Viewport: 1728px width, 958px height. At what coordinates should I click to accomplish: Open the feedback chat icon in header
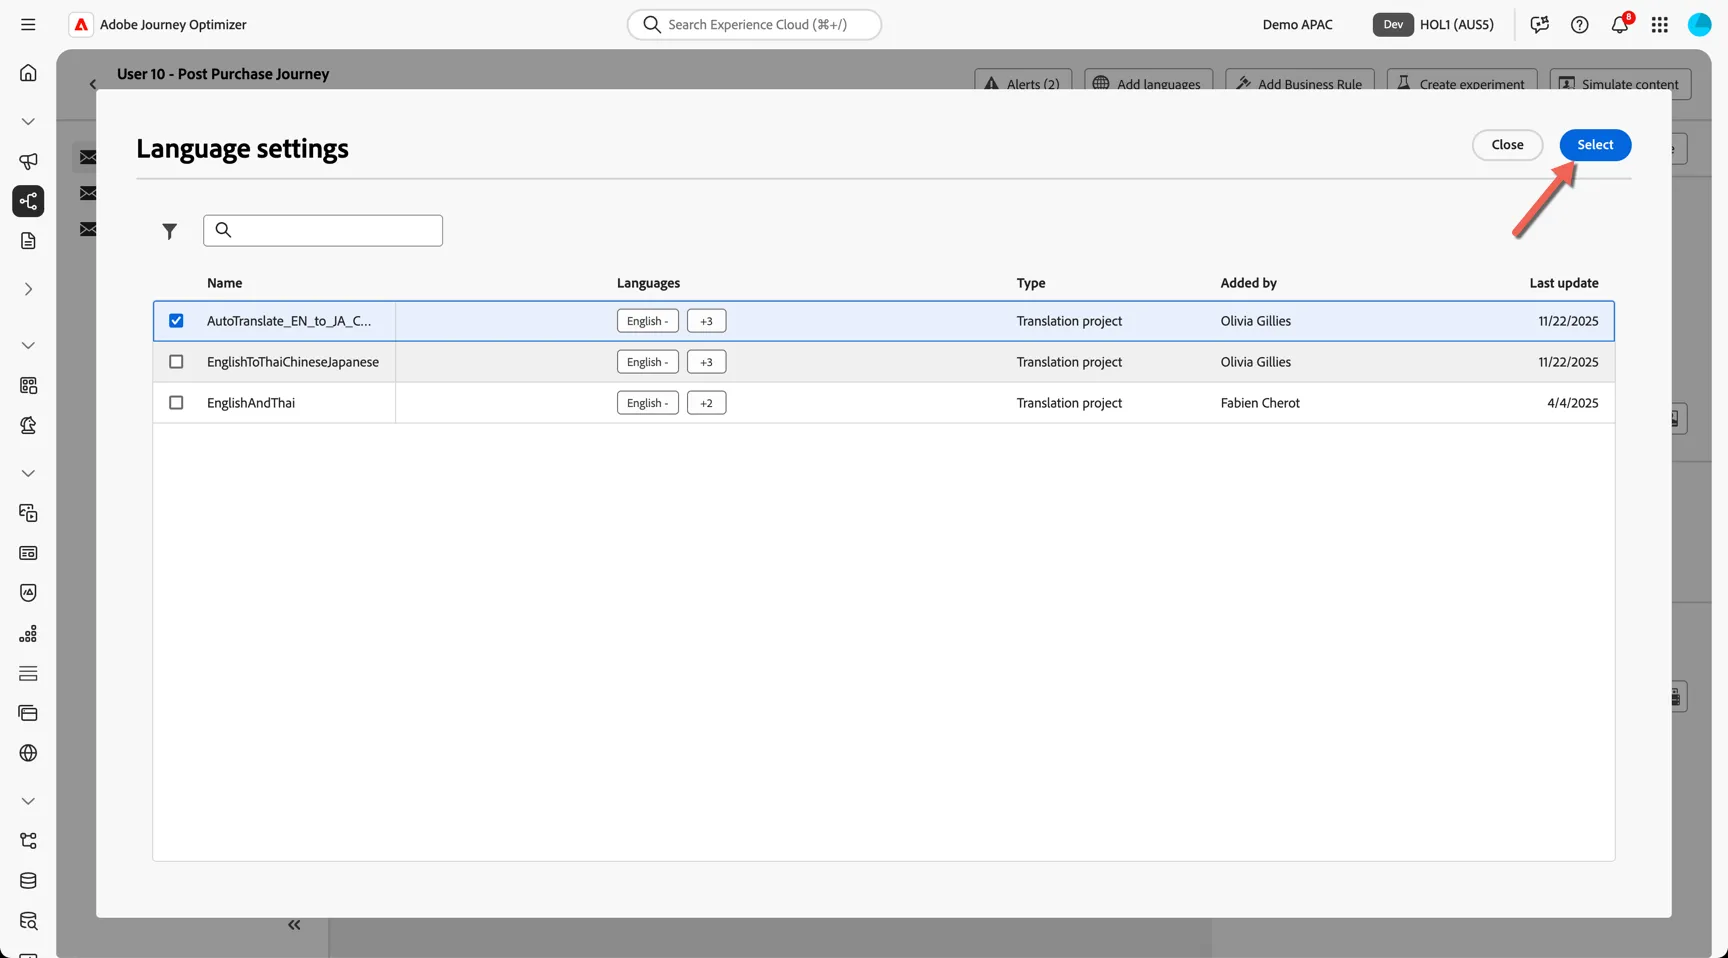coord(1539,24)
